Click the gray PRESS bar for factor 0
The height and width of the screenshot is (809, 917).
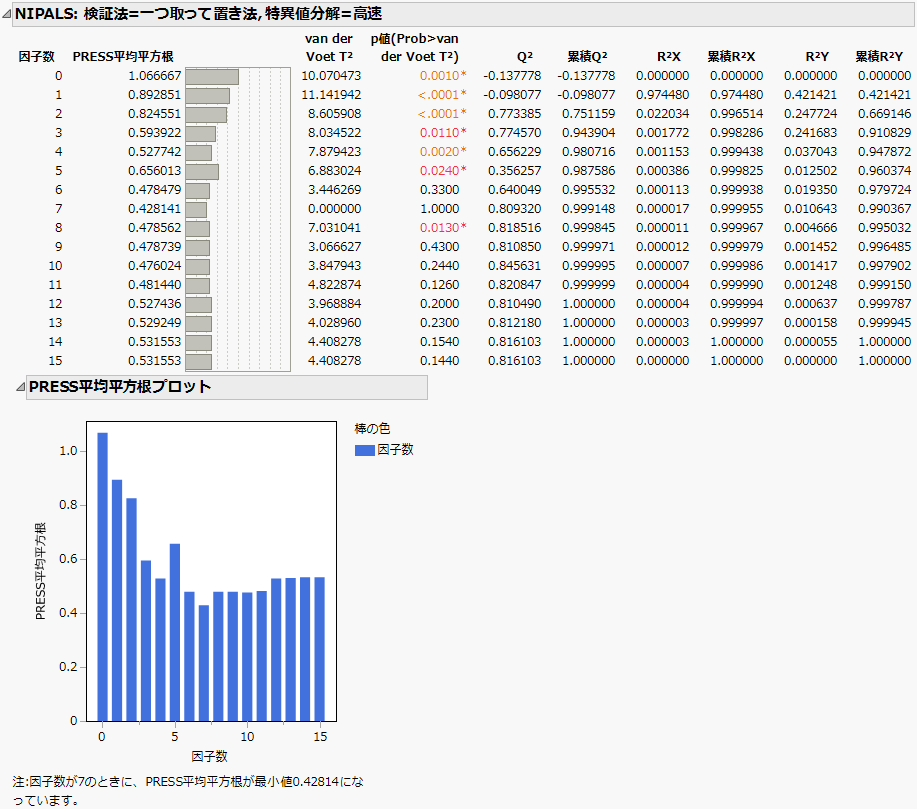click(x=212, y=77)
